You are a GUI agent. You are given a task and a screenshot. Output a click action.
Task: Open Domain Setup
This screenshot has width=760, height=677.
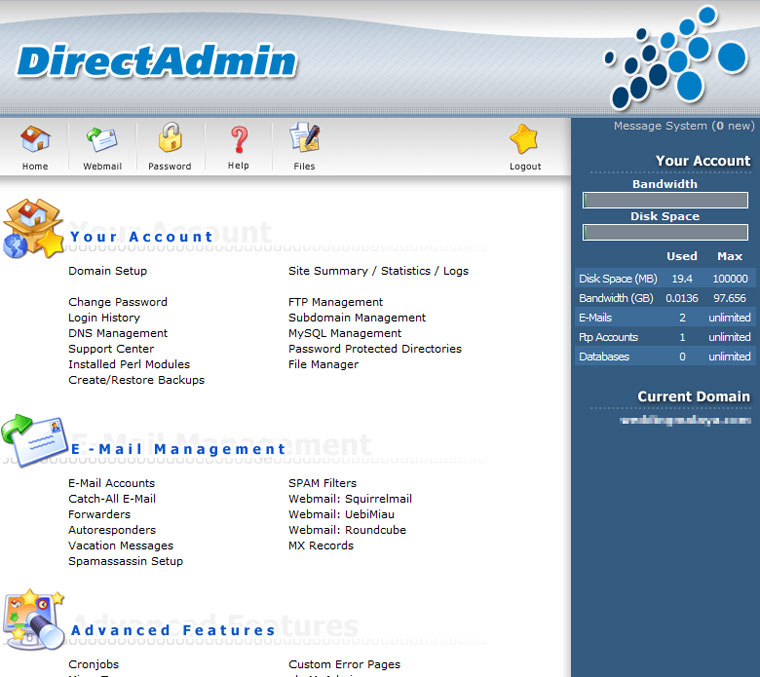click(x=108, y=271)
